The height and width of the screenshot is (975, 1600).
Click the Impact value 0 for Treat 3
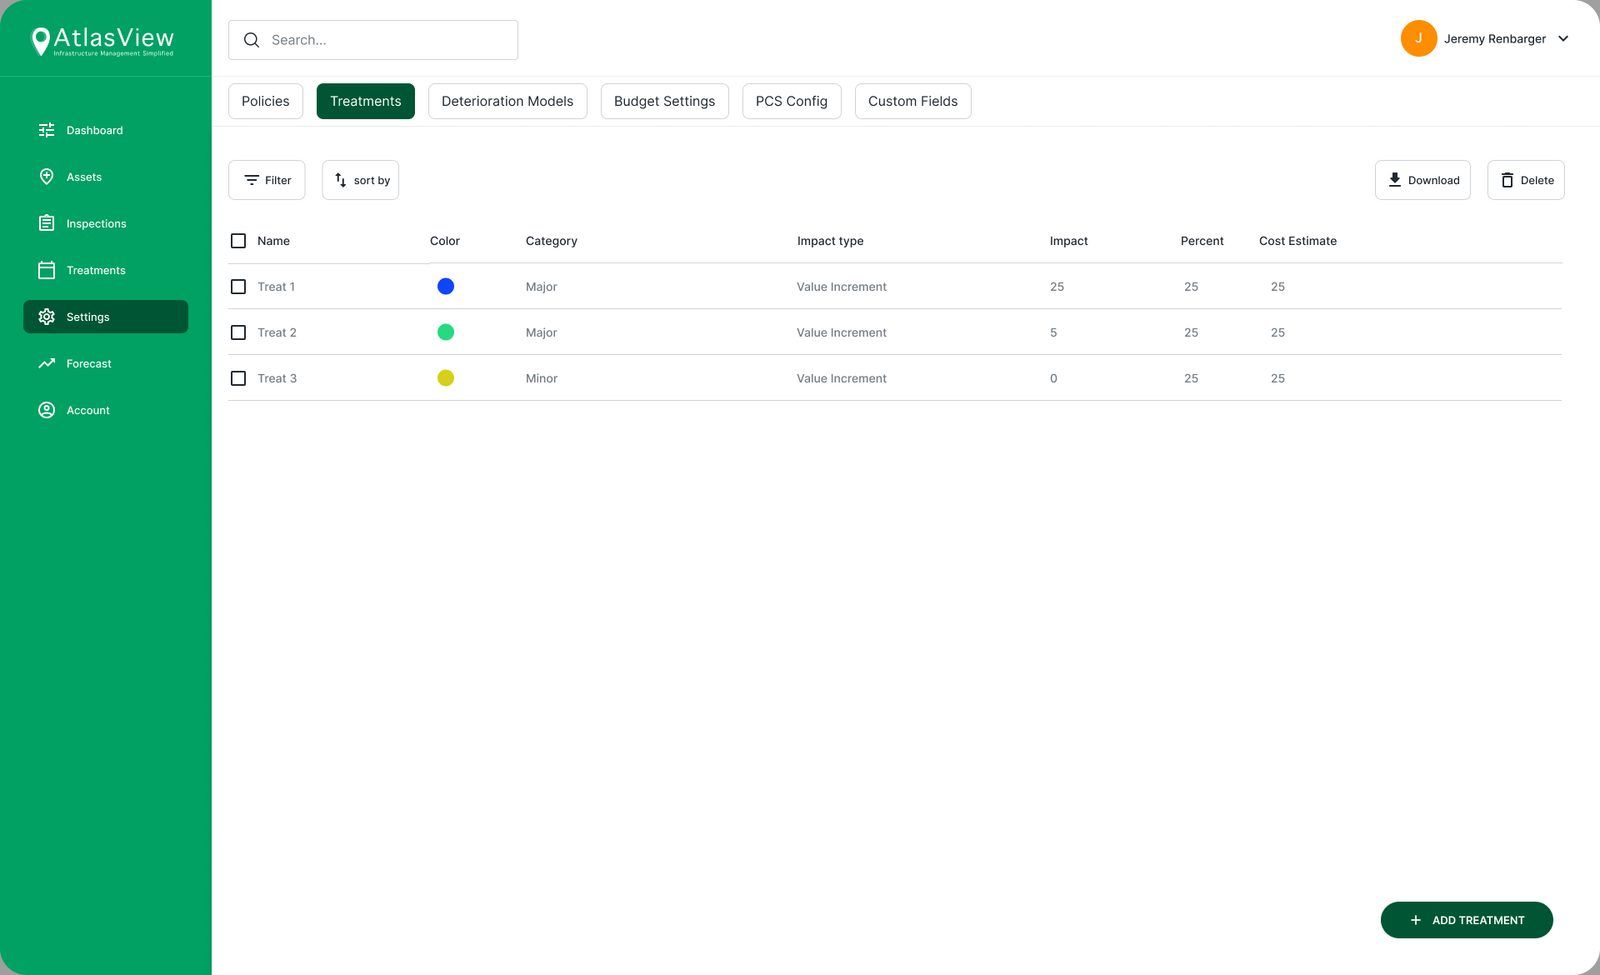tap(1053, 379)
